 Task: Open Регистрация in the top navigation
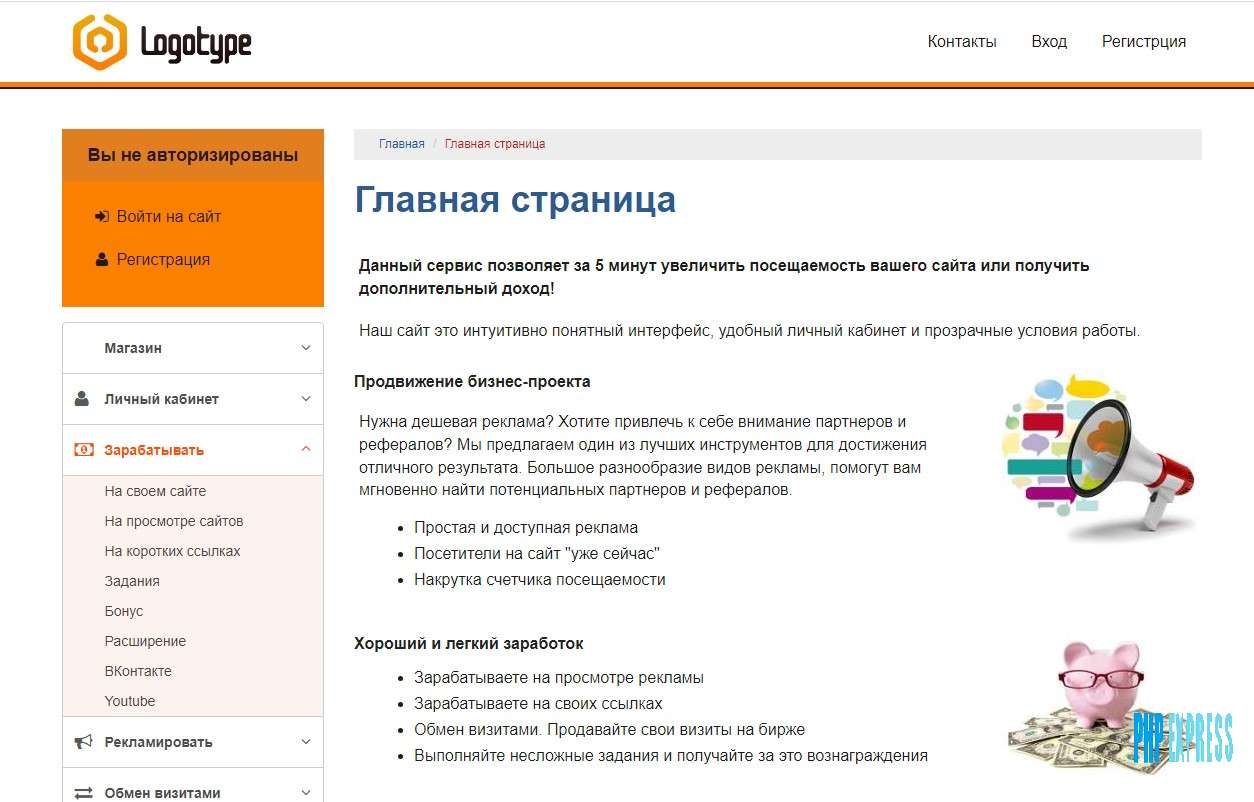(1144, 42)
